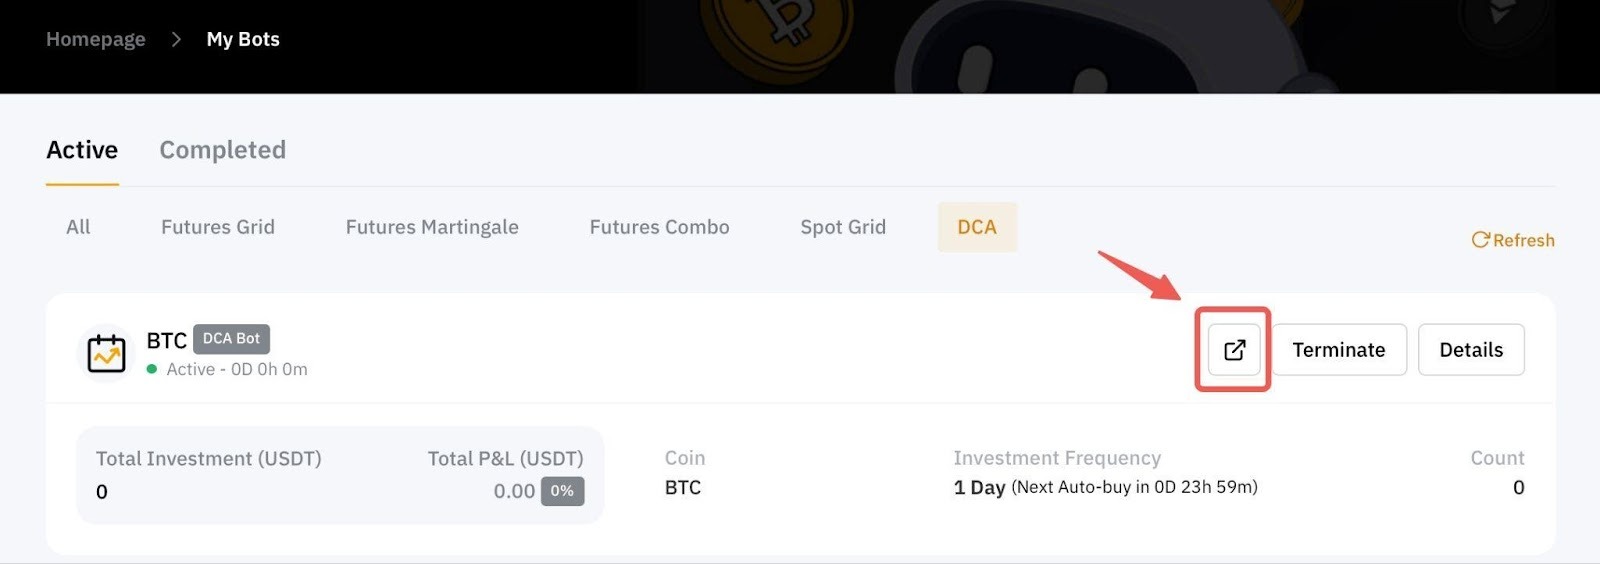Filter bots by Futures Grid
The height and width of the screenshot is (564, 1600).
[x=217, y=227]
